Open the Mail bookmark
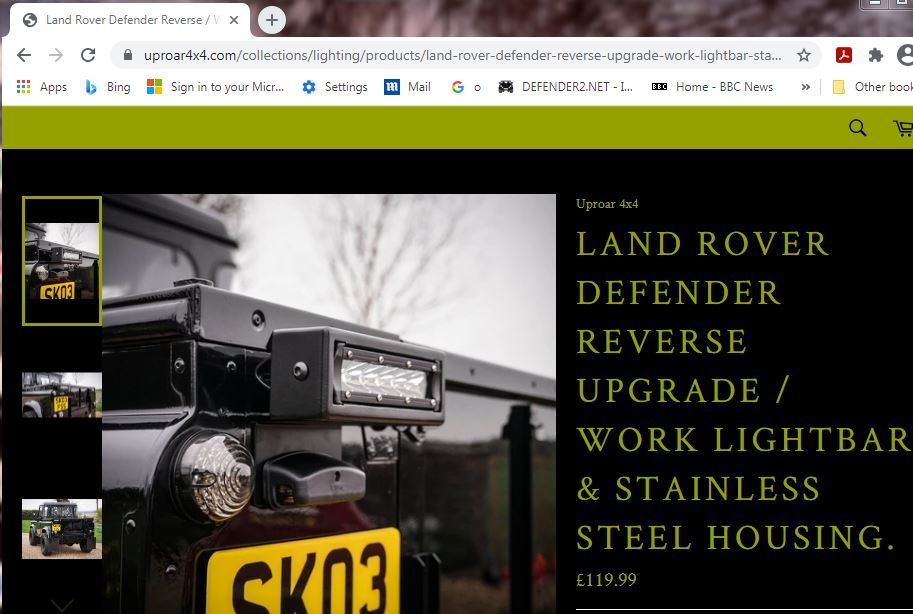913x614 pixels. [x=408, y=87]
